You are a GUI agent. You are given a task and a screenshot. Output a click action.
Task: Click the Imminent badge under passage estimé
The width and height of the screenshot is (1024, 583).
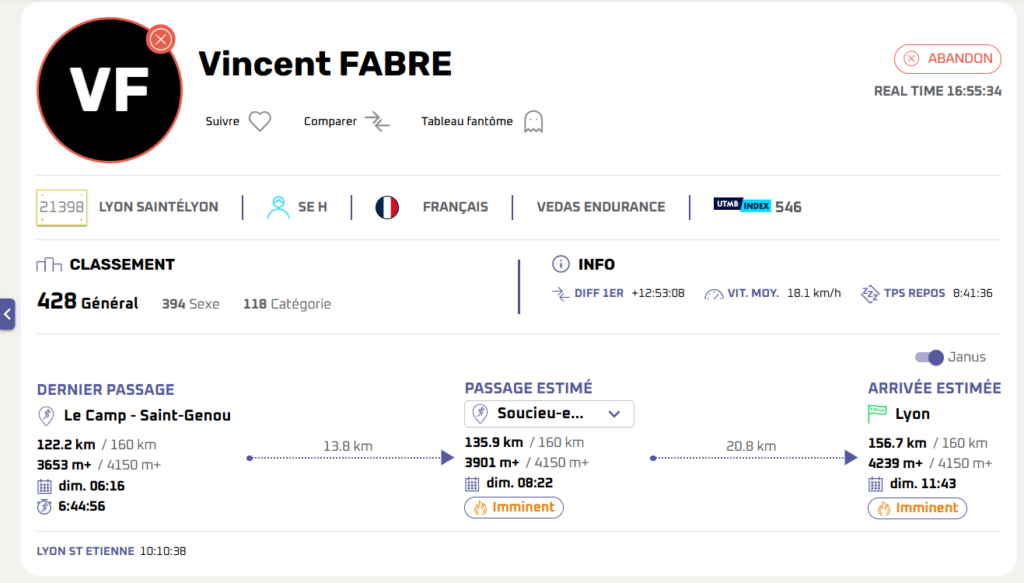point(514,507)
